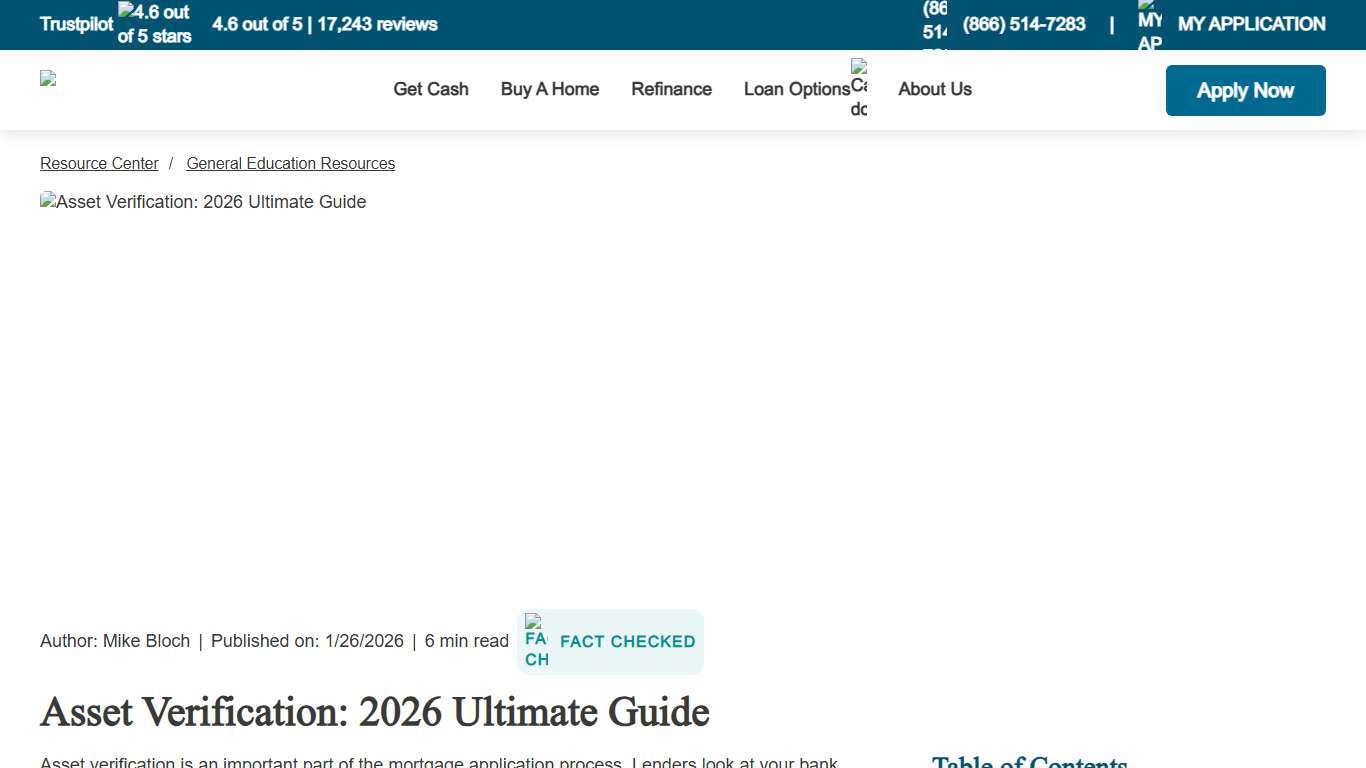Open MY APPLICATION from the top bar
This screenshot has width=1366, height=768.
(1251, 24)
